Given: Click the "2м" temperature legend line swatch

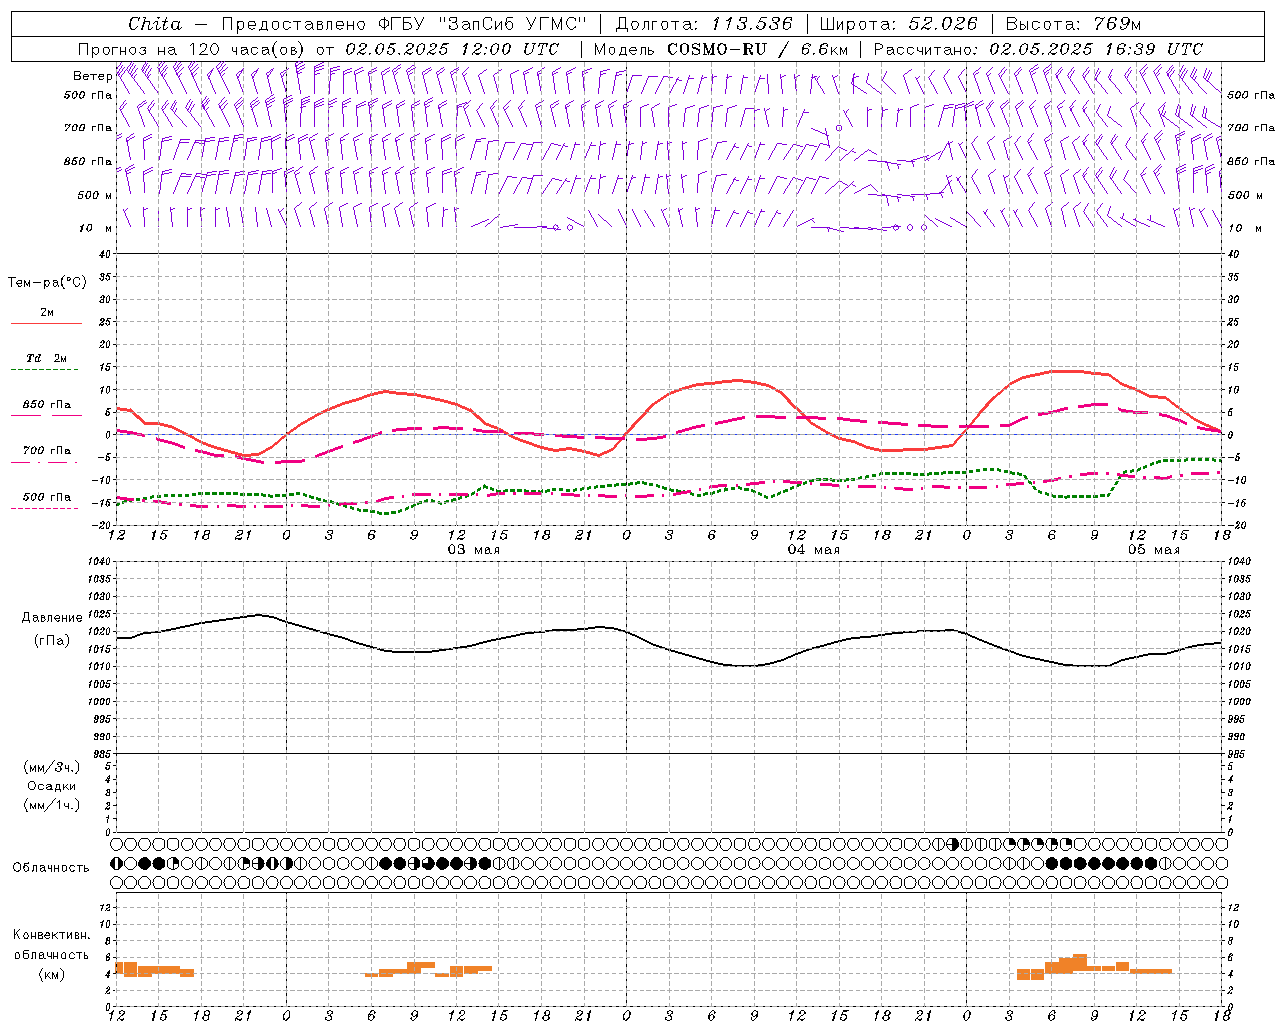Looking at the screenshot, I should [x=46, y=323].
